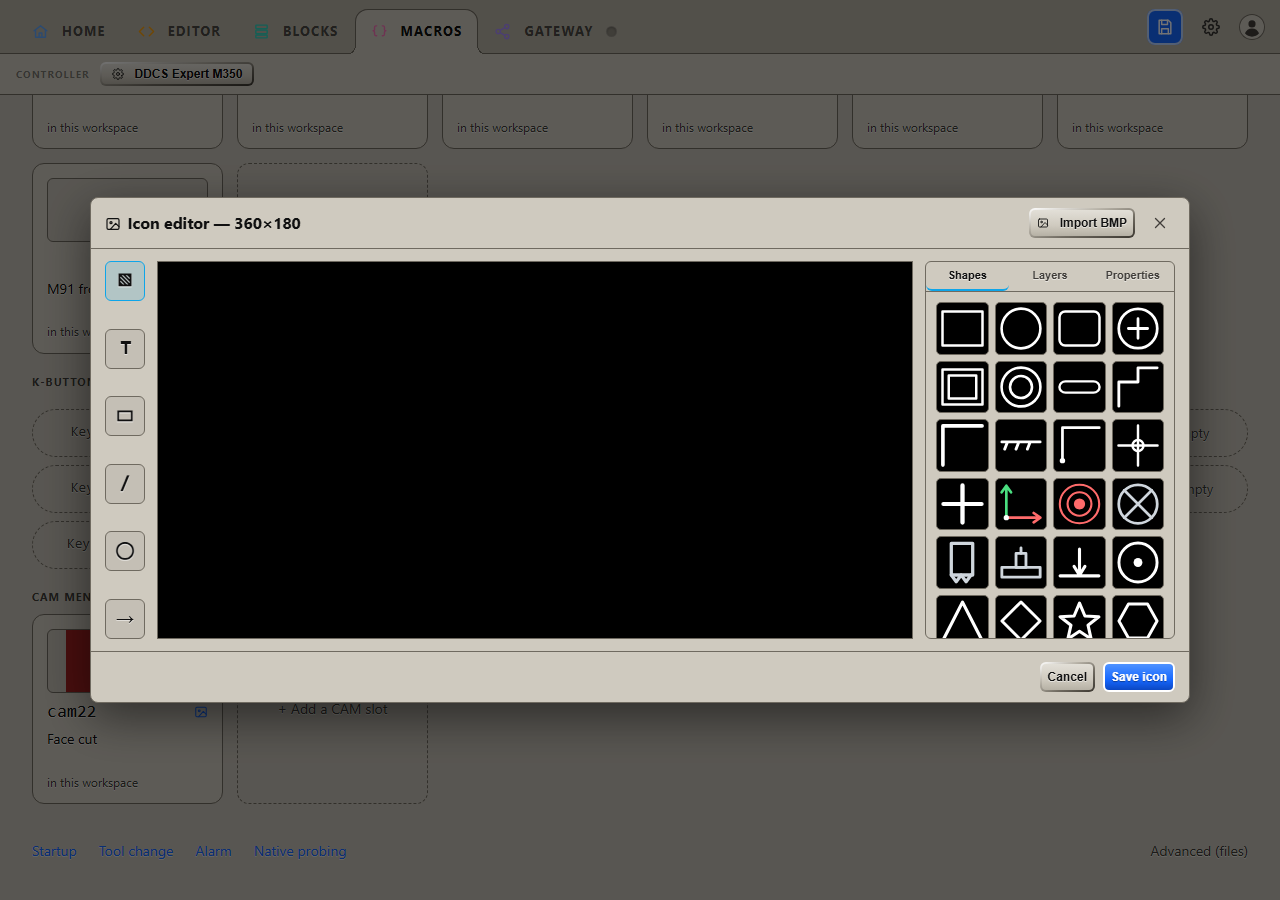Insert the green-red XY axes shape
This screenshot has width=1280, height=900.
(x=1021, y=504)
